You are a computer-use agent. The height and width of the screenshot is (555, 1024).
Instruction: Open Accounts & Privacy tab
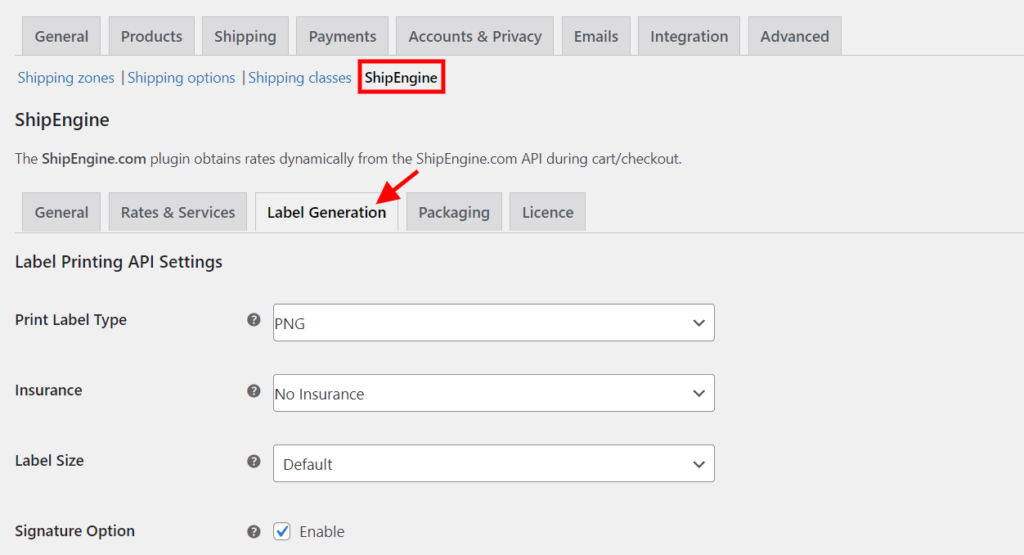click(475, 36)
